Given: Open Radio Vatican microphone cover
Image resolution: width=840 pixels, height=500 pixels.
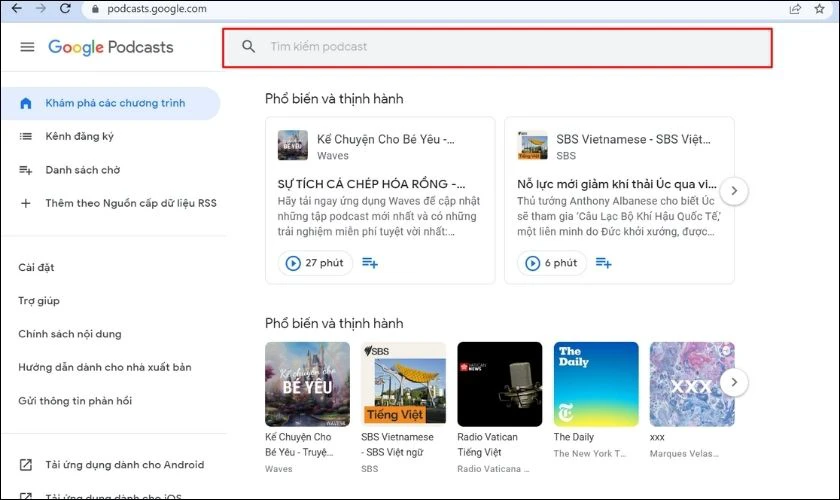Looking at the screenshot, I should pos(500,384).
